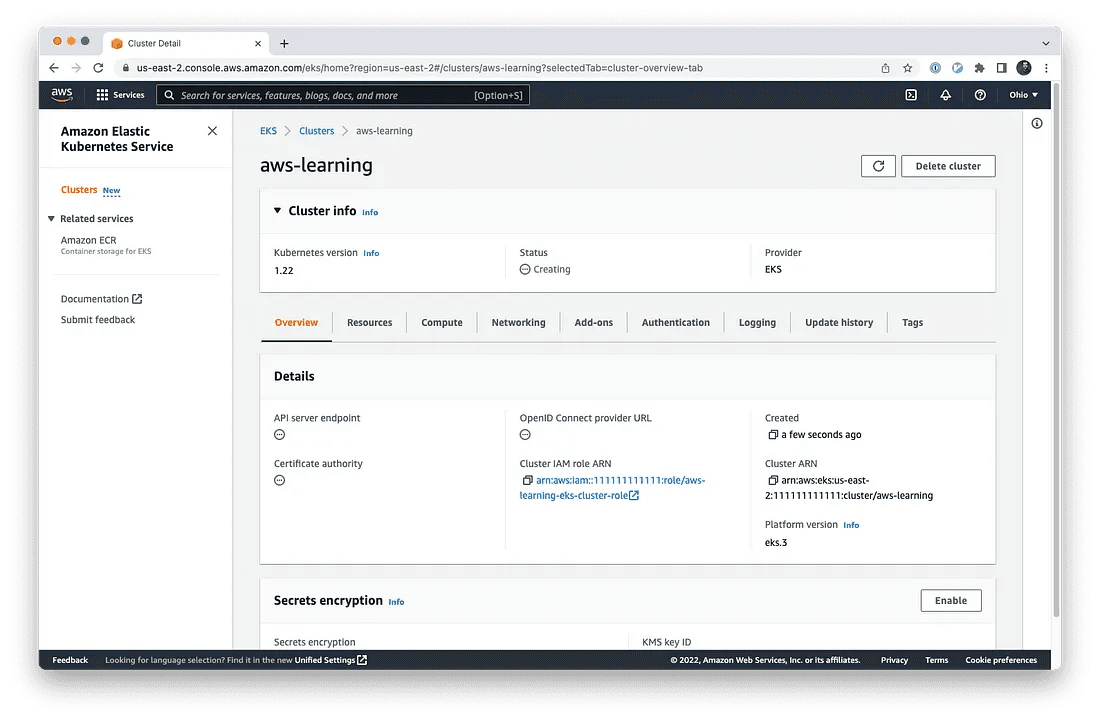The width and height of the screenshot is (1100, 721).
Task: Copy the Cluster IAM role ARN
Action: pos(527,480)
